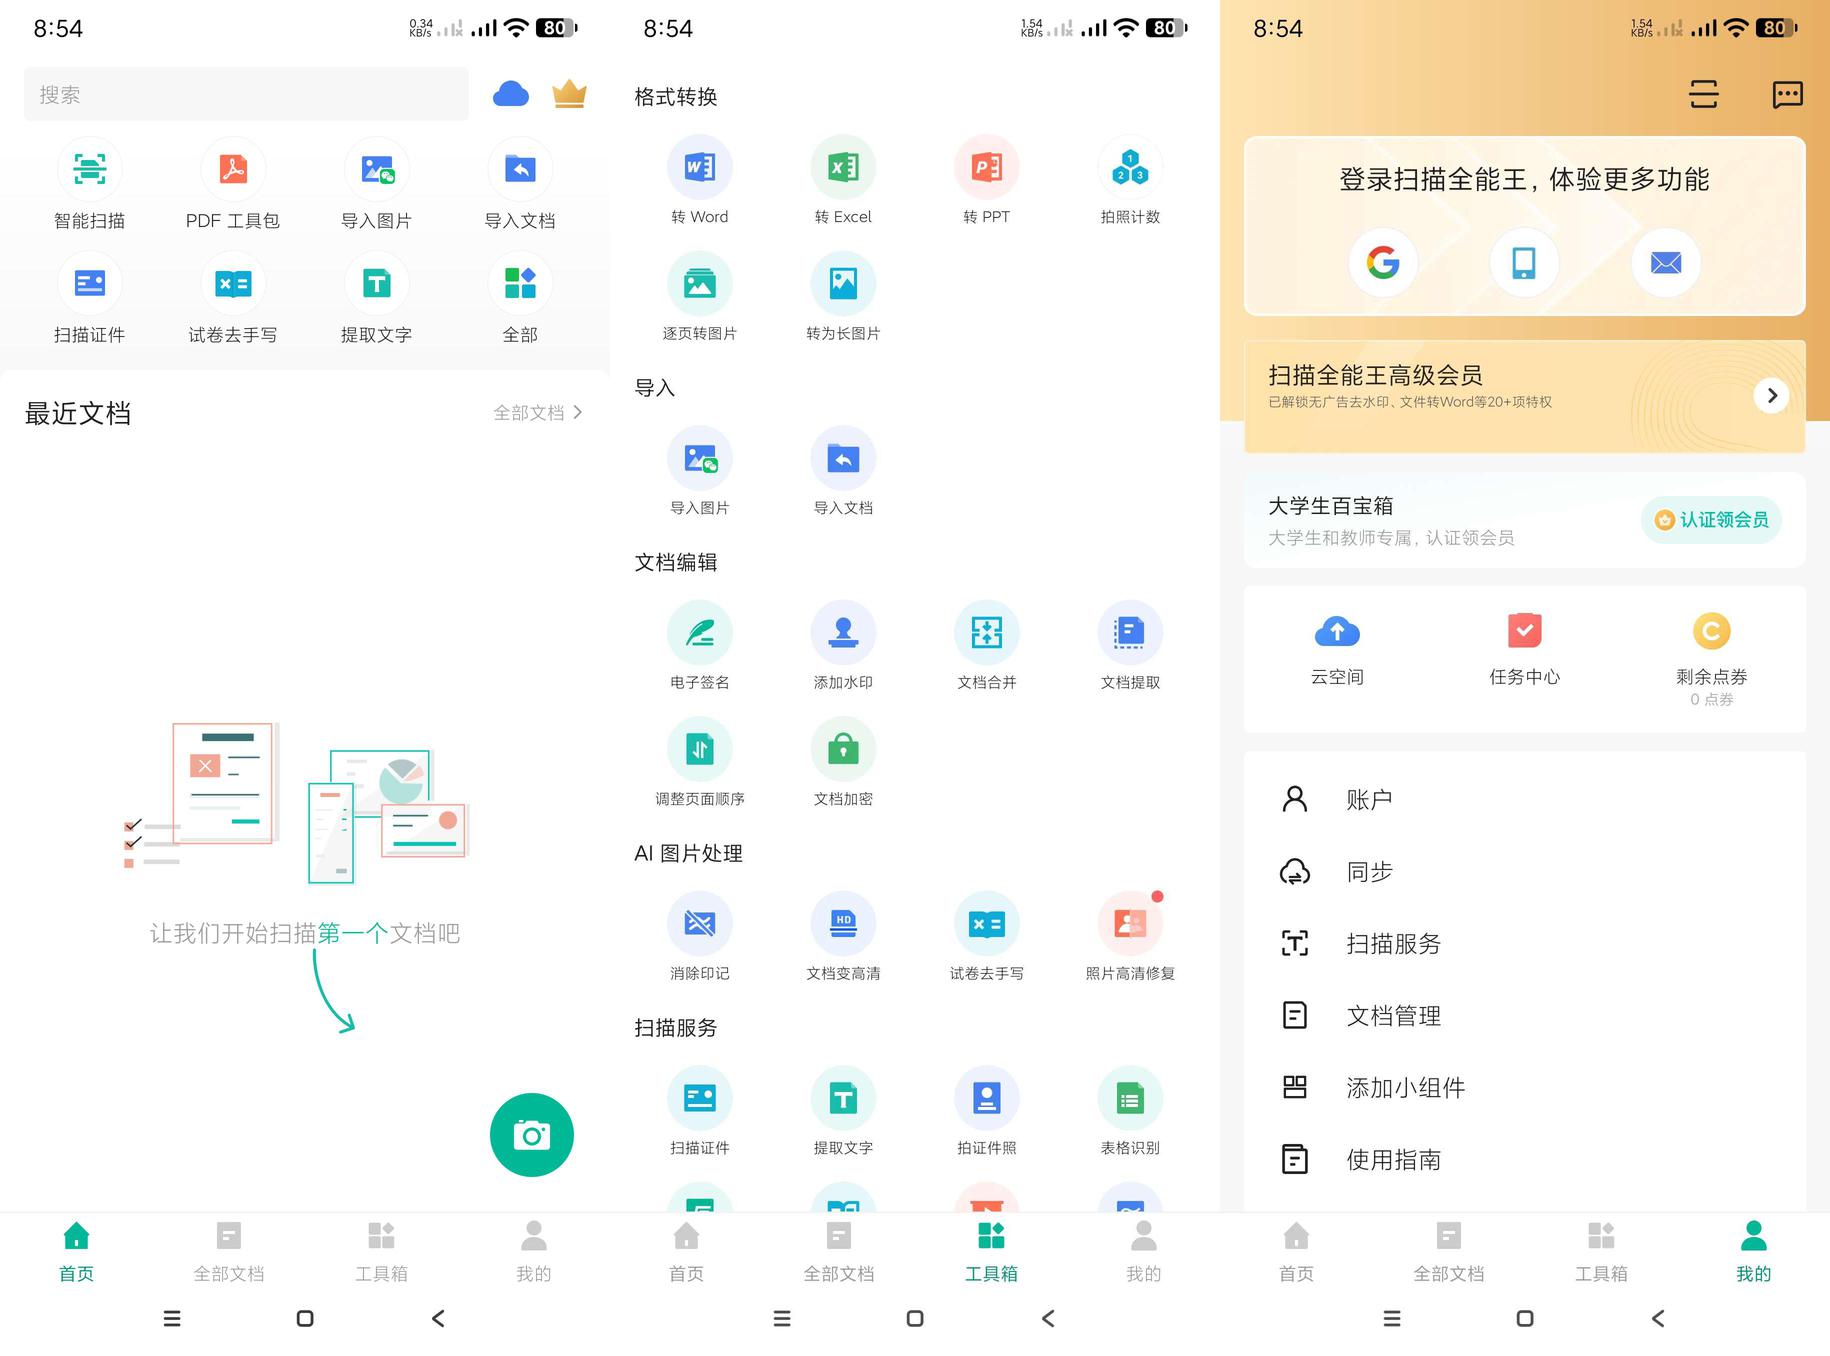Screen dimensions: 1830x1356
Task: Tap the arrow on the 扫描全能王高级会员 banner
Action: [1771, 396]
